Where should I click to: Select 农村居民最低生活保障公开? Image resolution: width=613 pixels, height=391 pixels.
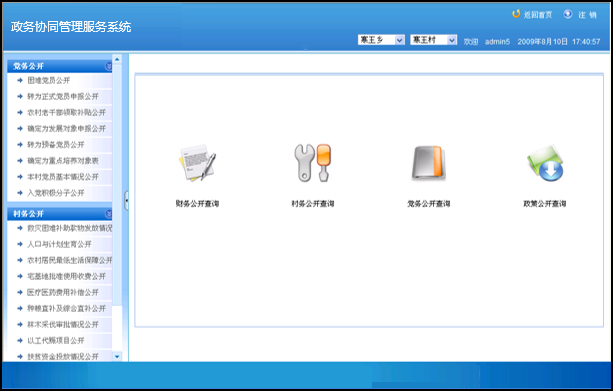70,260
